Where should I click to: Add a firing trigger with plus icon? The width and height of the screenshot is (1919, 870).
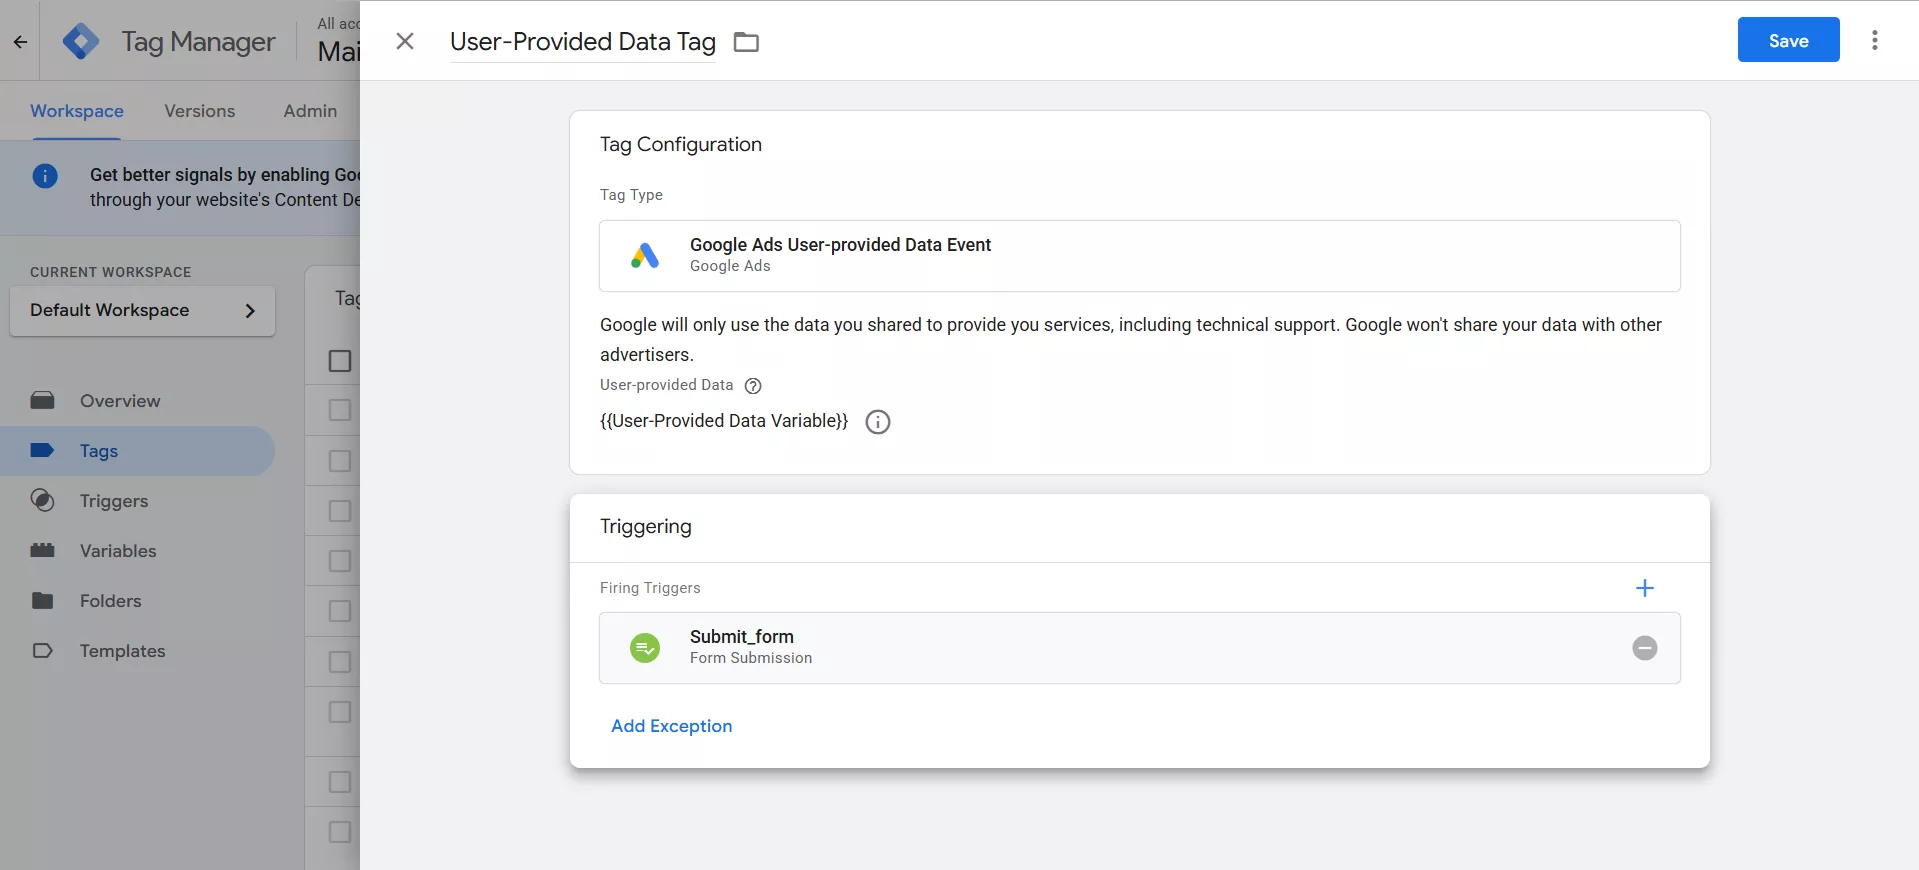(x=1644, y=588)
